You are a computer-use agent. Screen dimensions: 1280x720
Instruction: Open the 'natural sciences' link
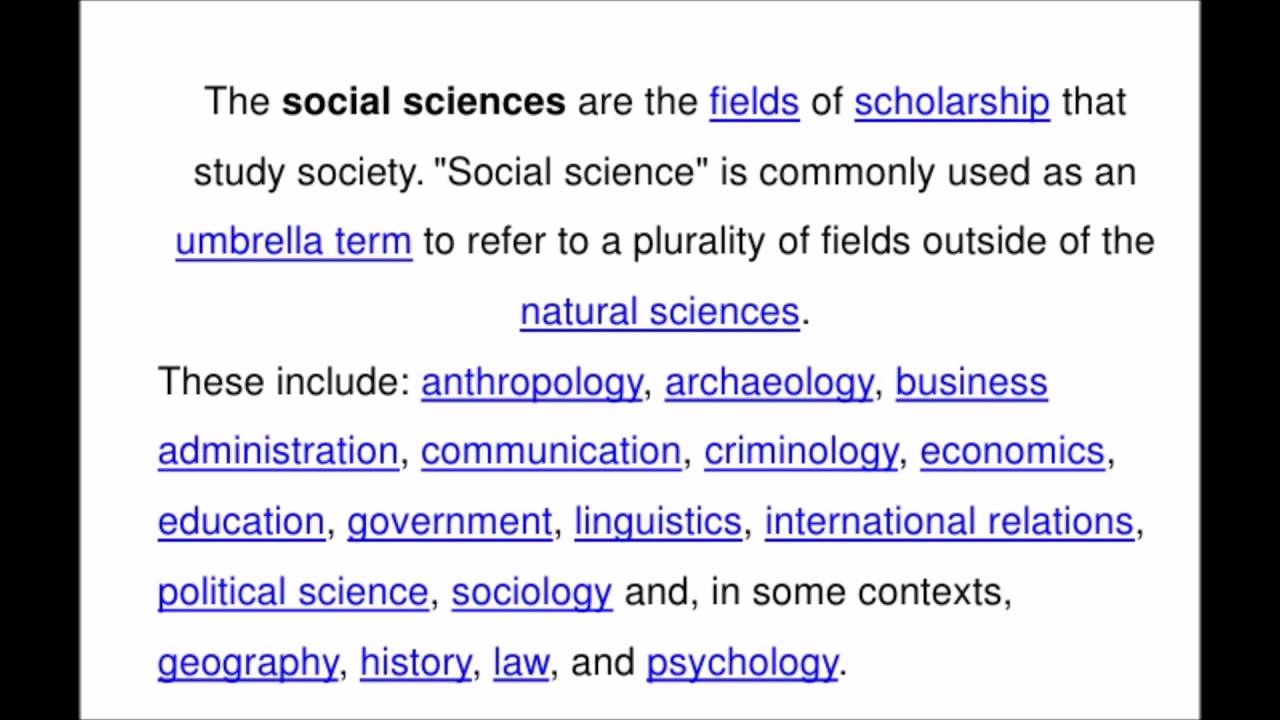[660, 312]
